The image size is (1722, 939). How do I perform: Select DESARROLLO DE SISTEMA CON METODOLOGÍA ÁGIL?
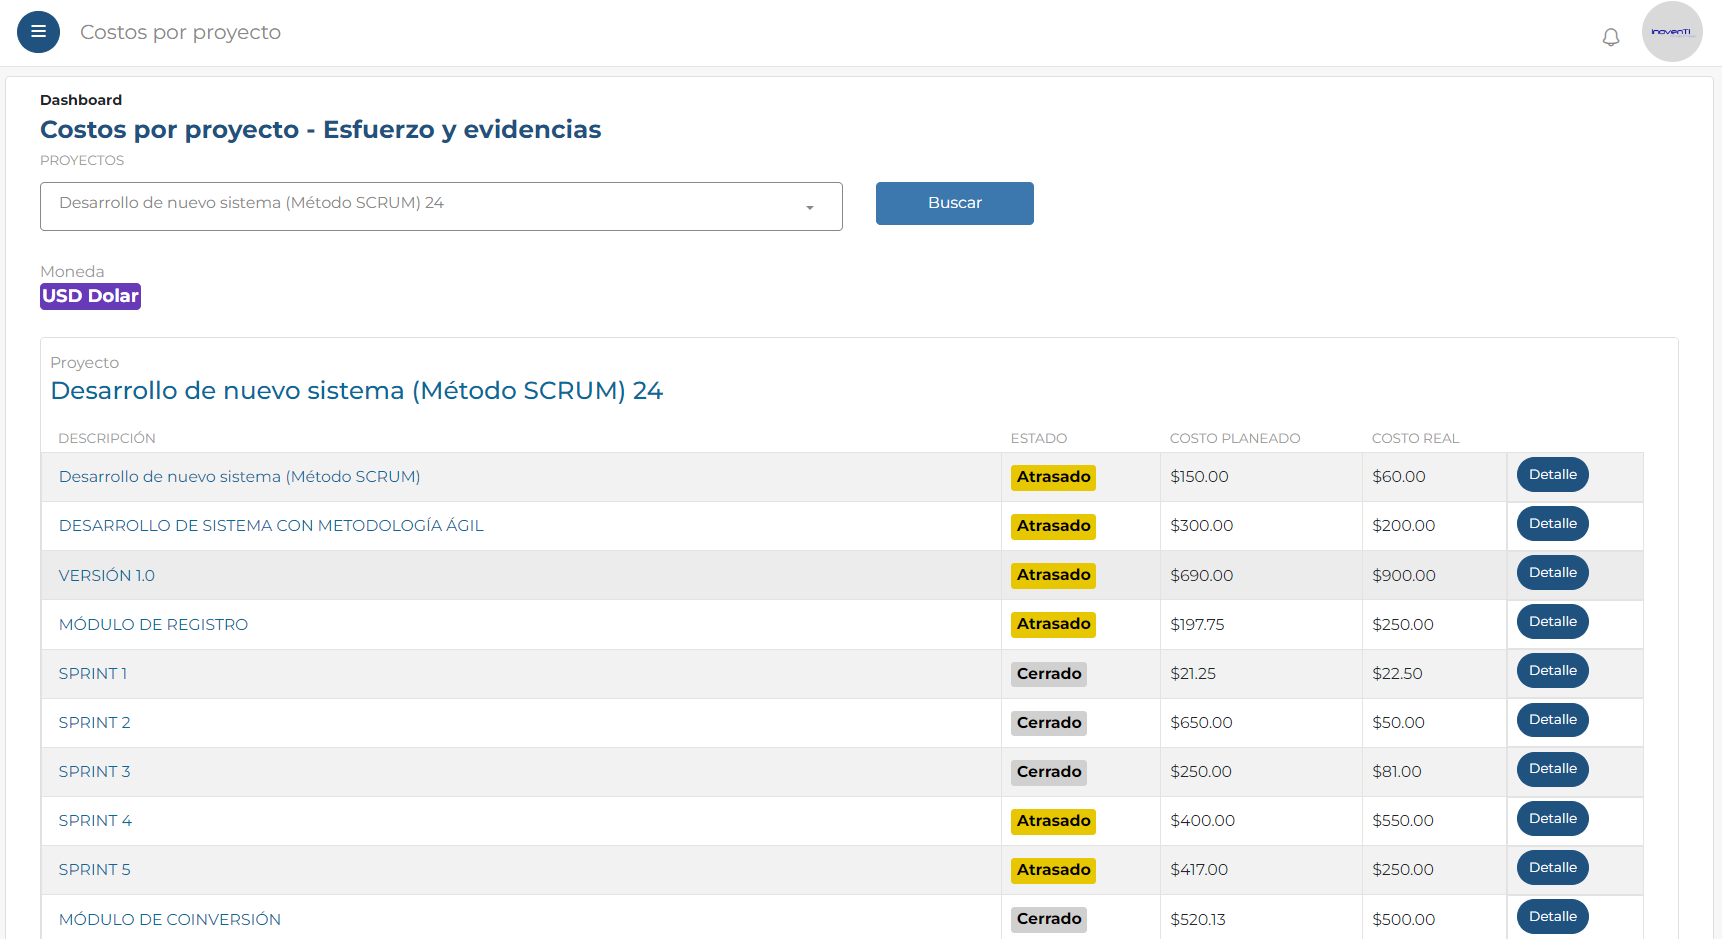[271, 526]
